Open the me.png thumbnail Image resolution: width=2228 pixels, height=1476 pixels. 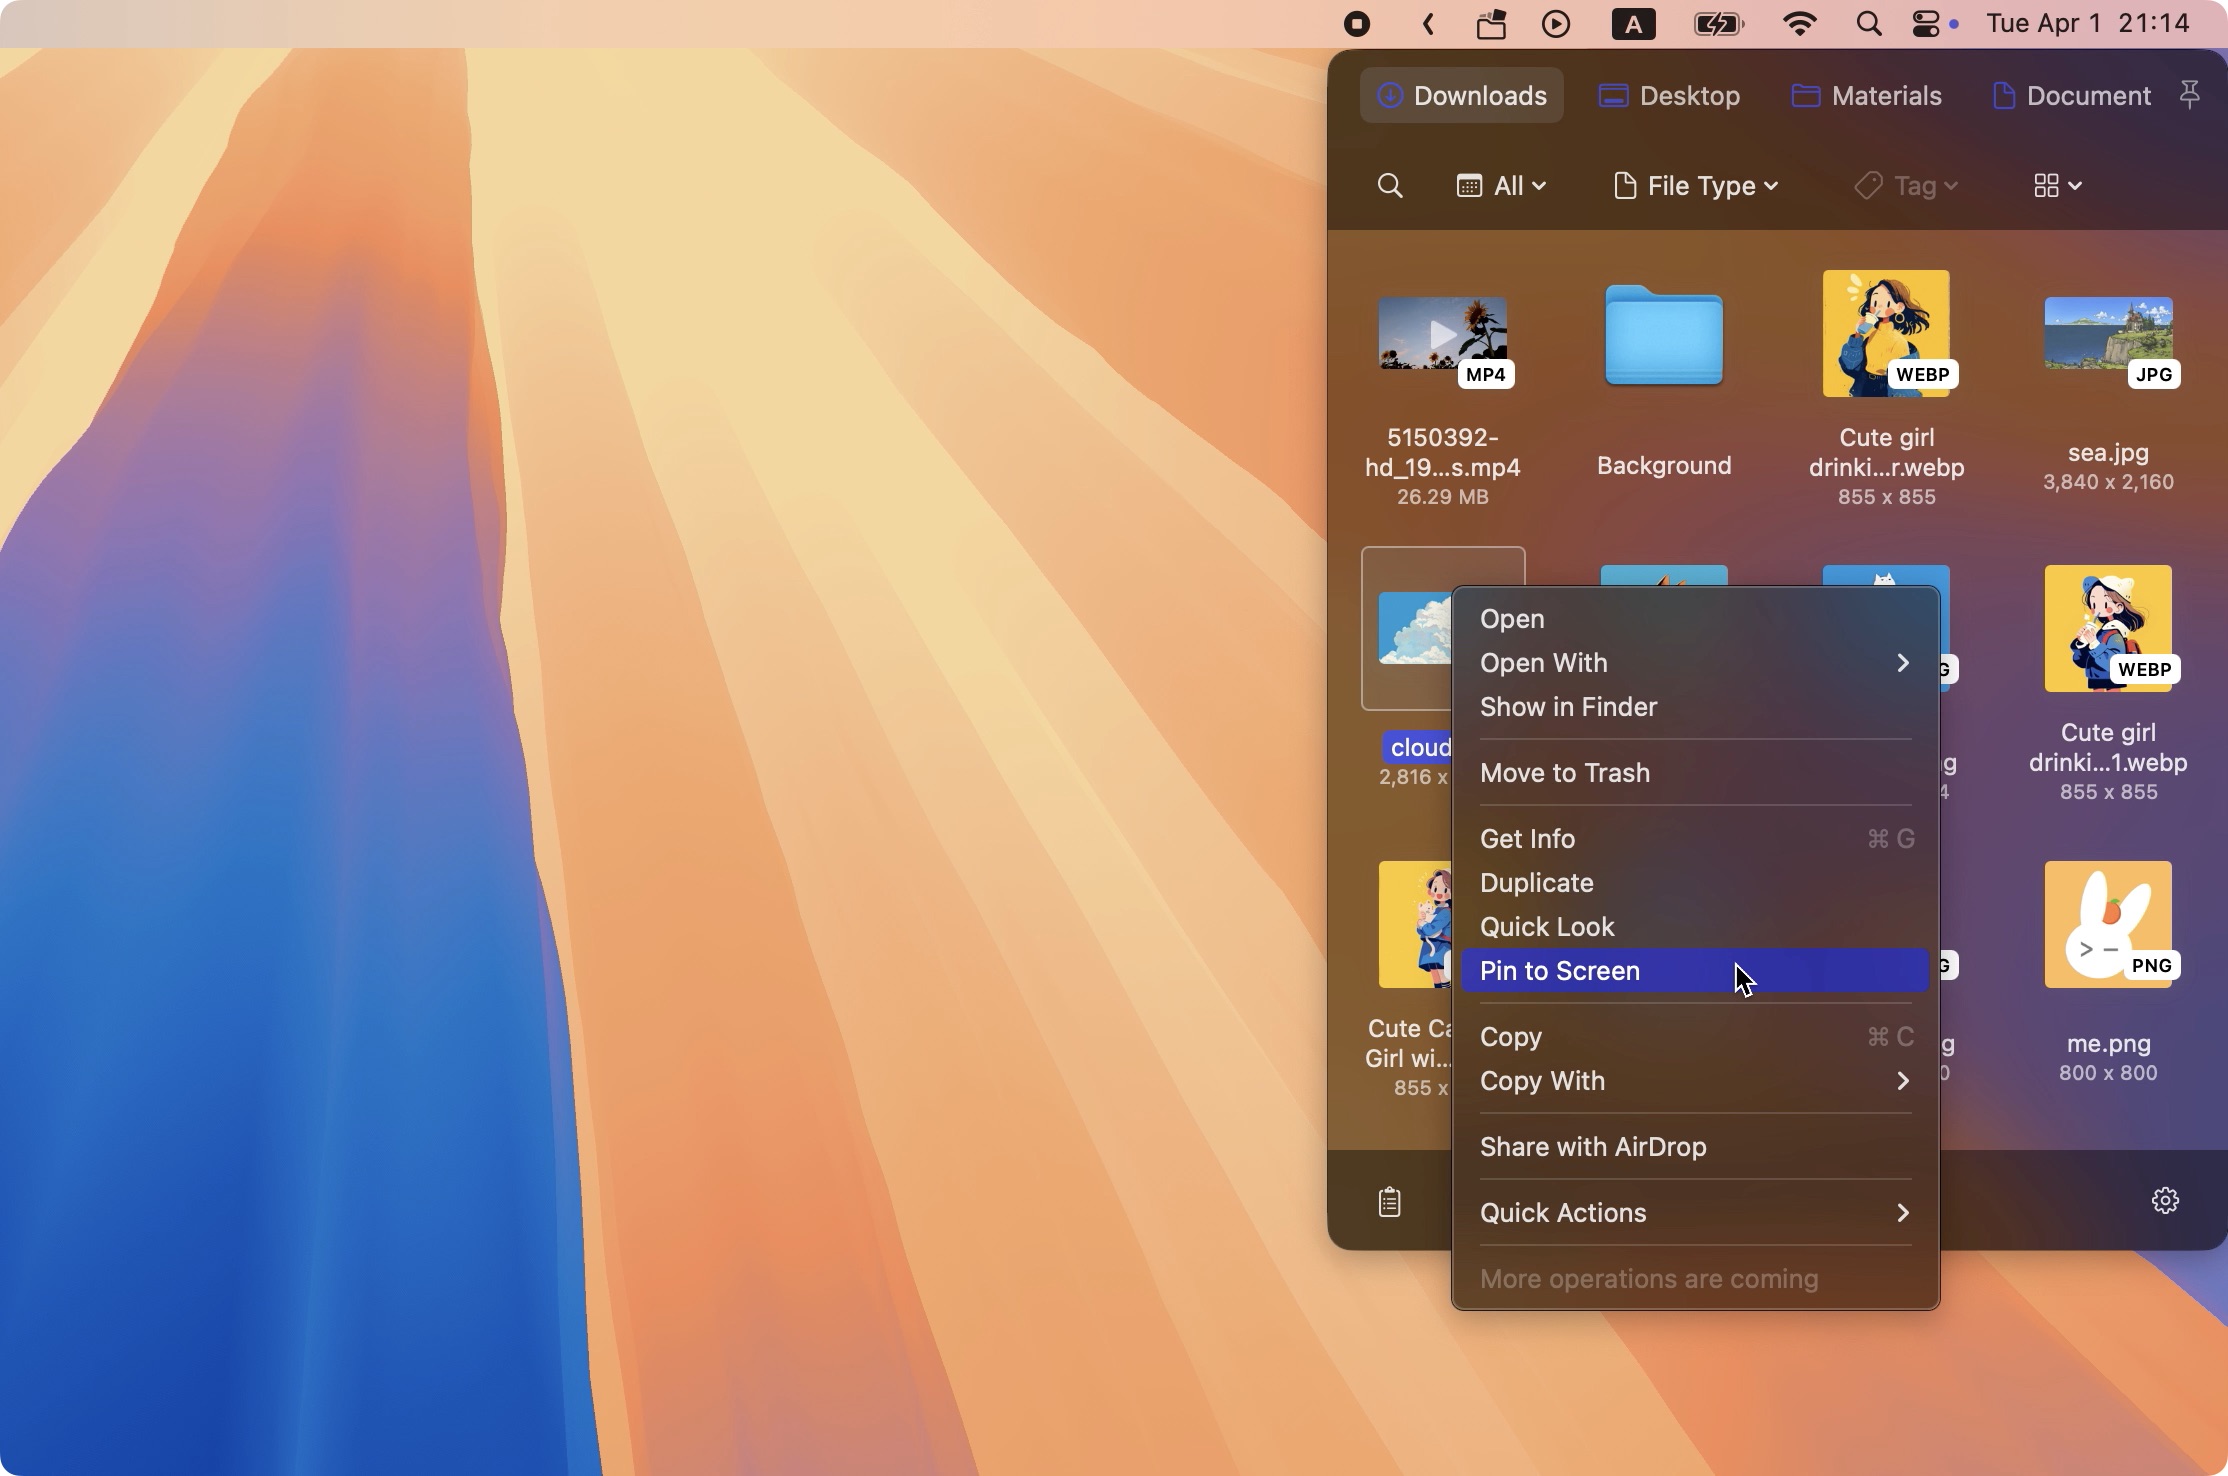pyautogui.click(x=2108, y=925)
